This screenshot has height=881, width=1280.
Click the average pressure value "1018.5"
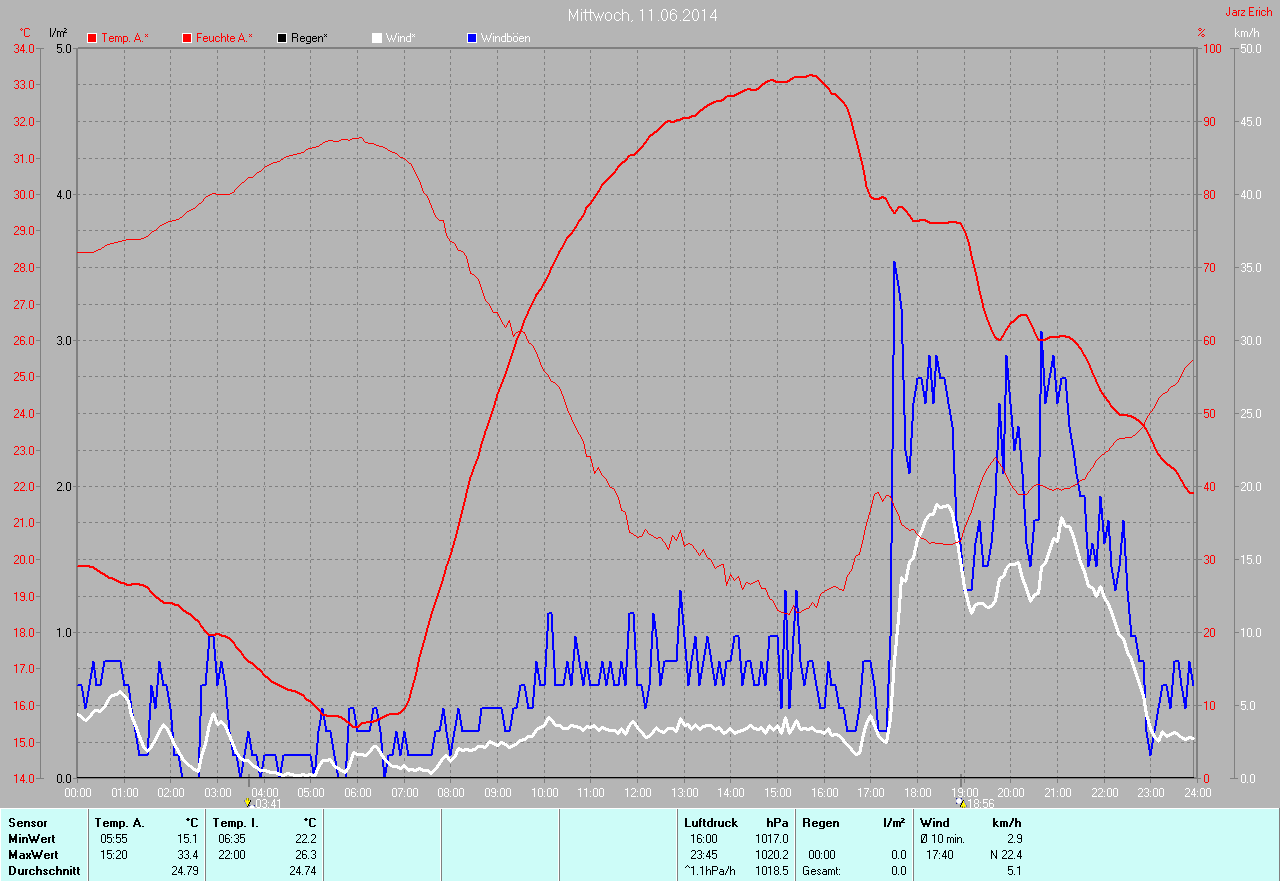point(772,871)
